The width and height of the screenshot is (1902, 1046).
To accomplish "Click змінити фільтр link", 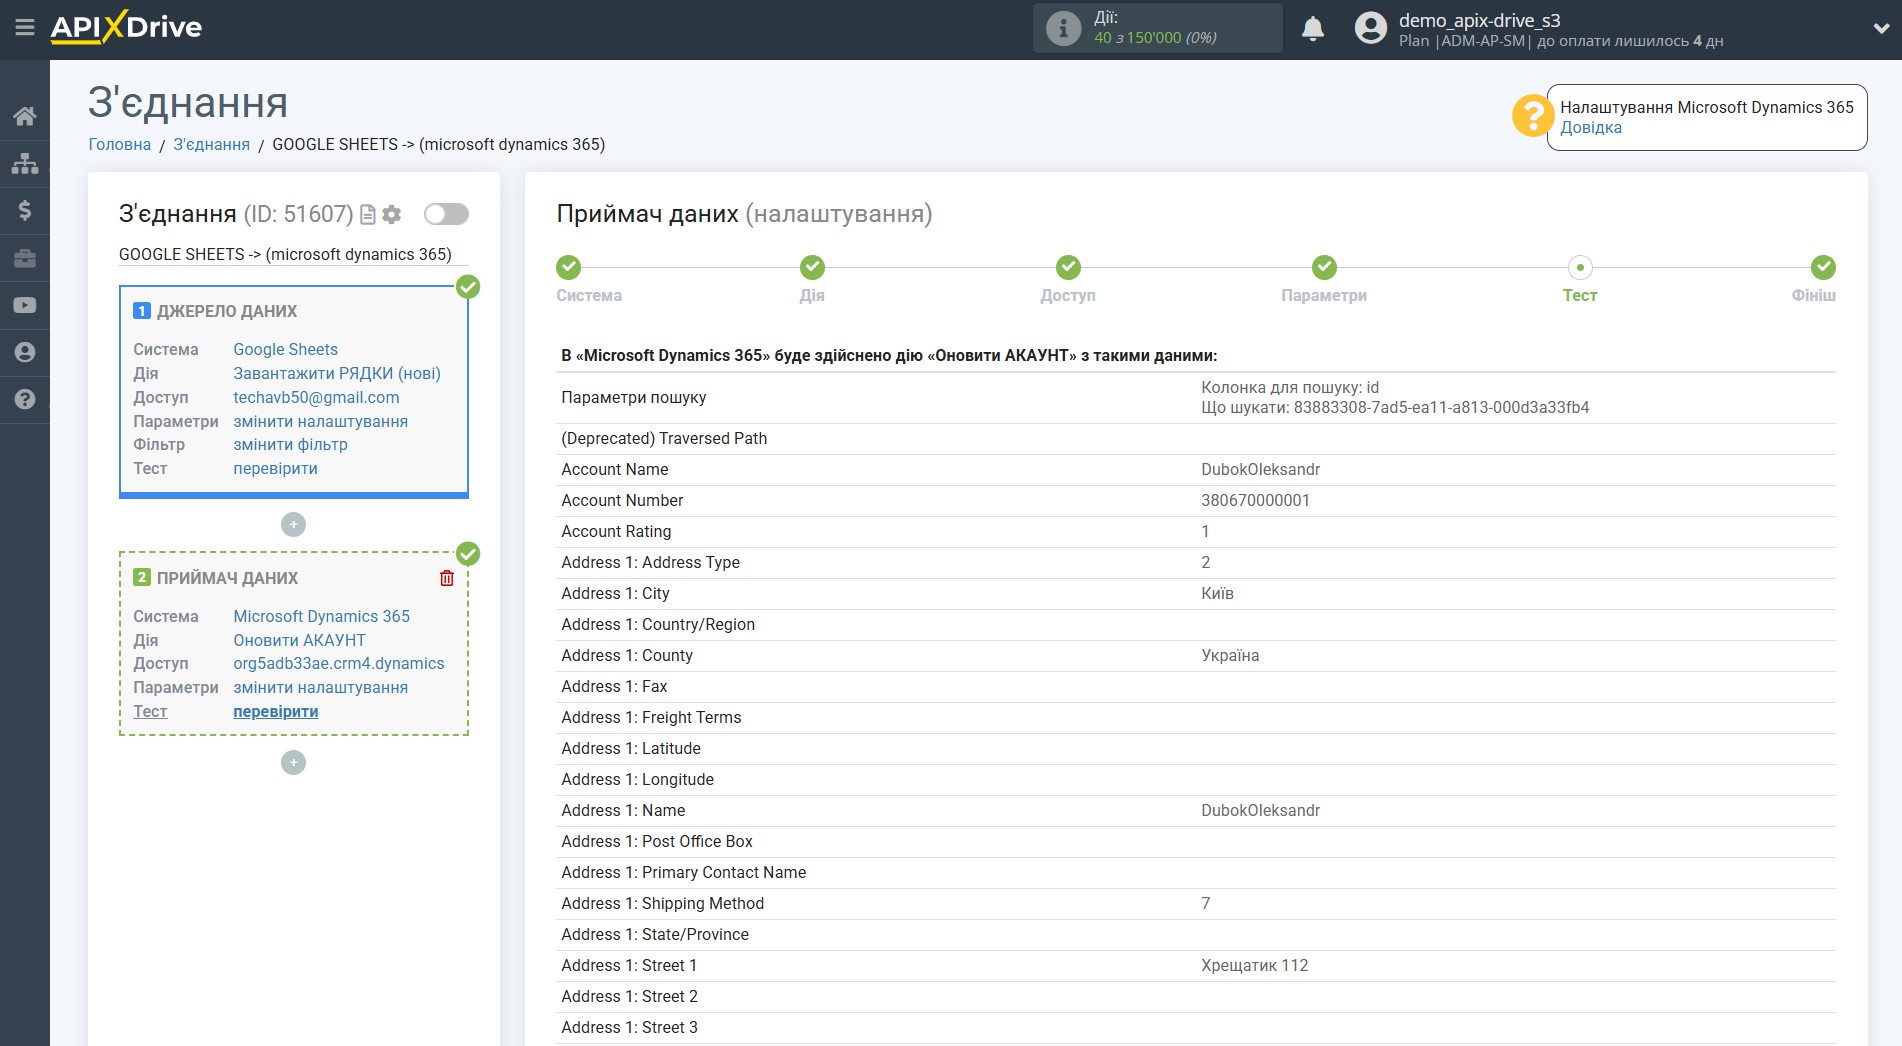I will pos(291,444).
